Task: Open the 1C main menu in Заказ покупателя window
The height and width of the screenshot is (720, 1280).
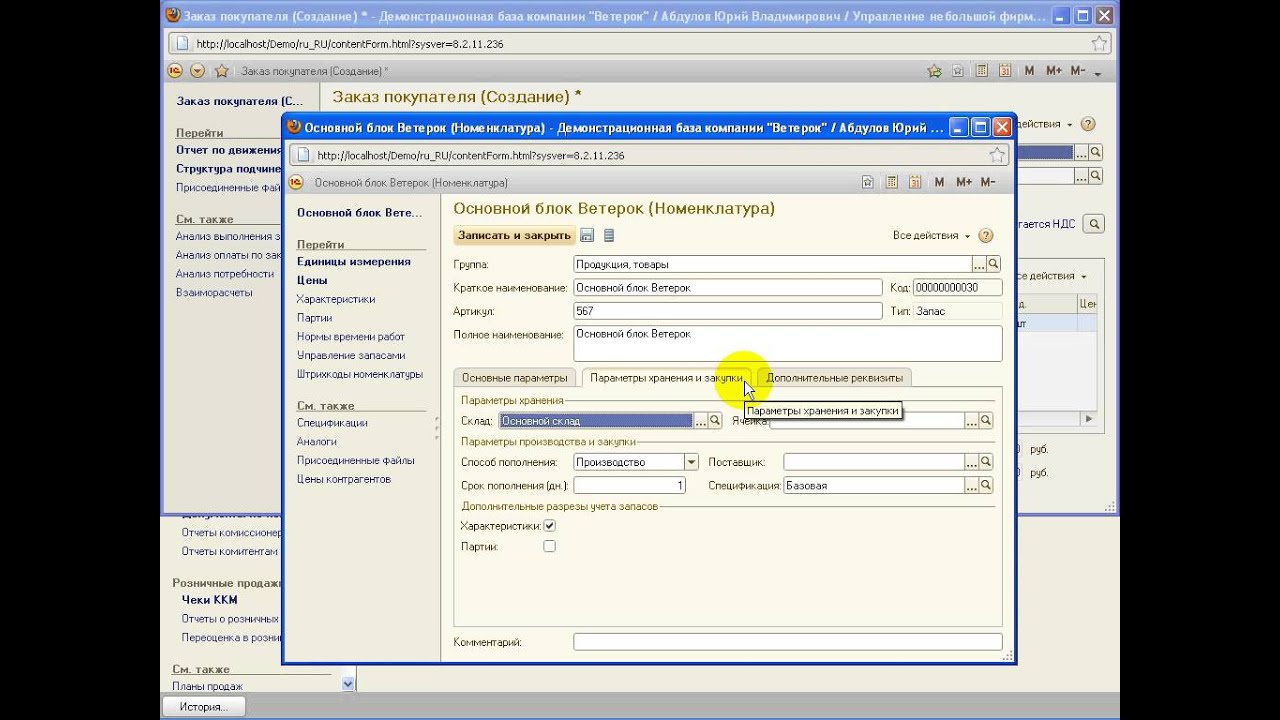Action: [175, 70]
